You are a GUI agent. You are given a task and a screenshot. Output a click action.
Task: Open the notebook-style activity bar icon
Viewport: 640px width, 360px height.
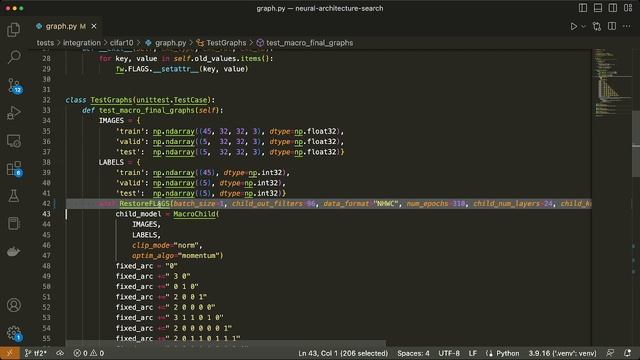coord(13,224)
